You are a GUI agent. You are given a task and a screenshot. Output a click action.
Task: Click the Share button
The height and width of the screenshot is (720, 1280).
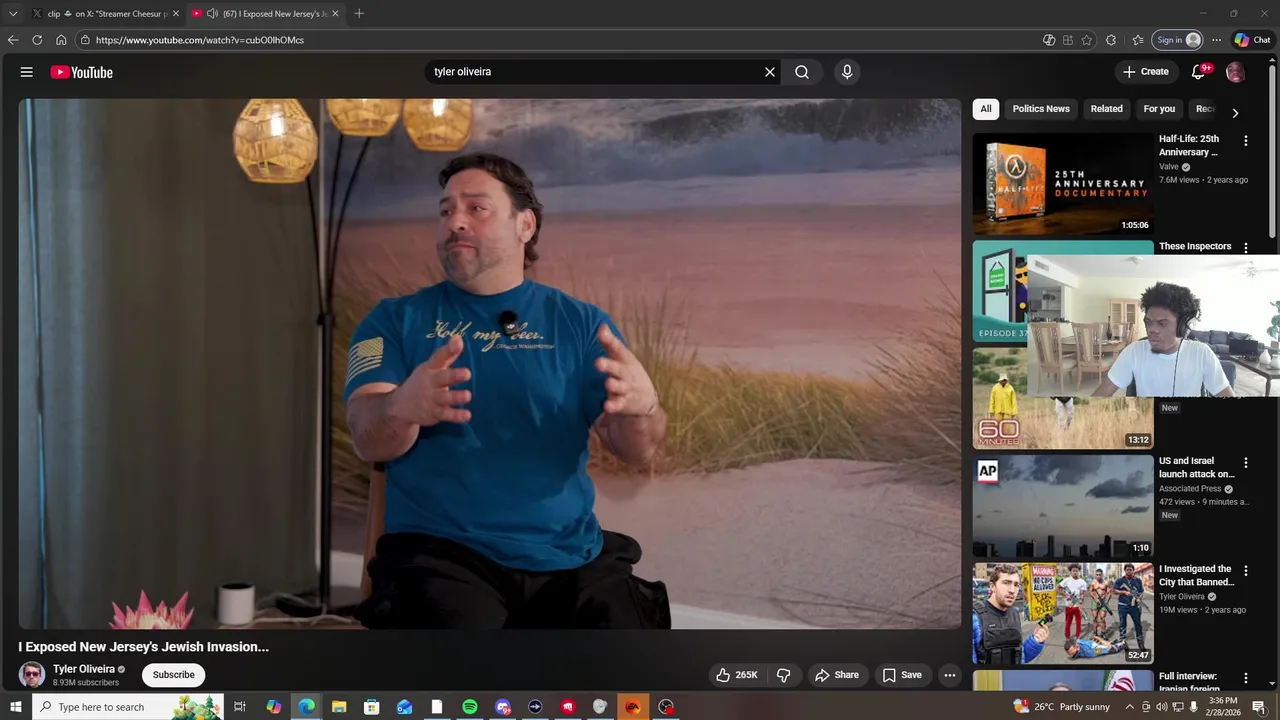[x=837, y=675]
